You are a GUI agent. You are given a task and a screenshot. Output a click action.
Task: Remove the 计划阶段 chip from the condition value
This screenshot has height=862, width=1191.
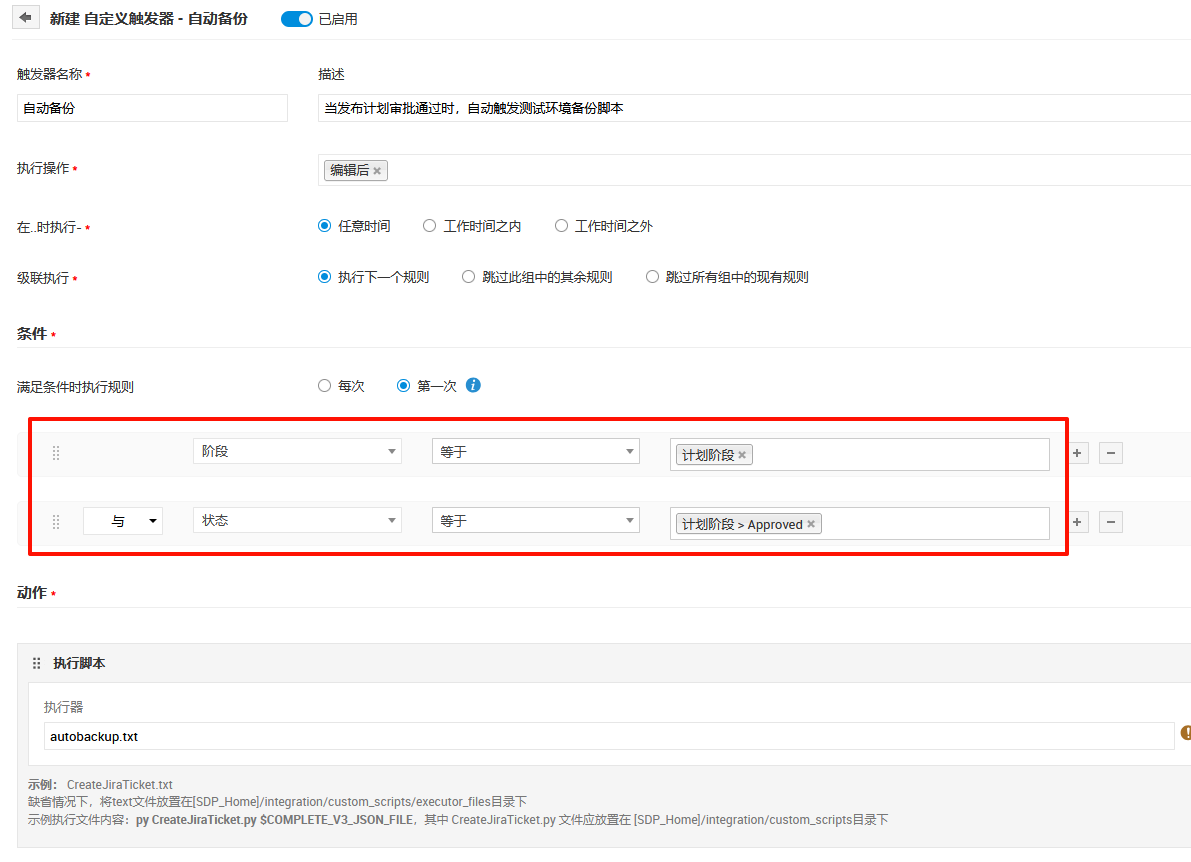pos(741,453)
